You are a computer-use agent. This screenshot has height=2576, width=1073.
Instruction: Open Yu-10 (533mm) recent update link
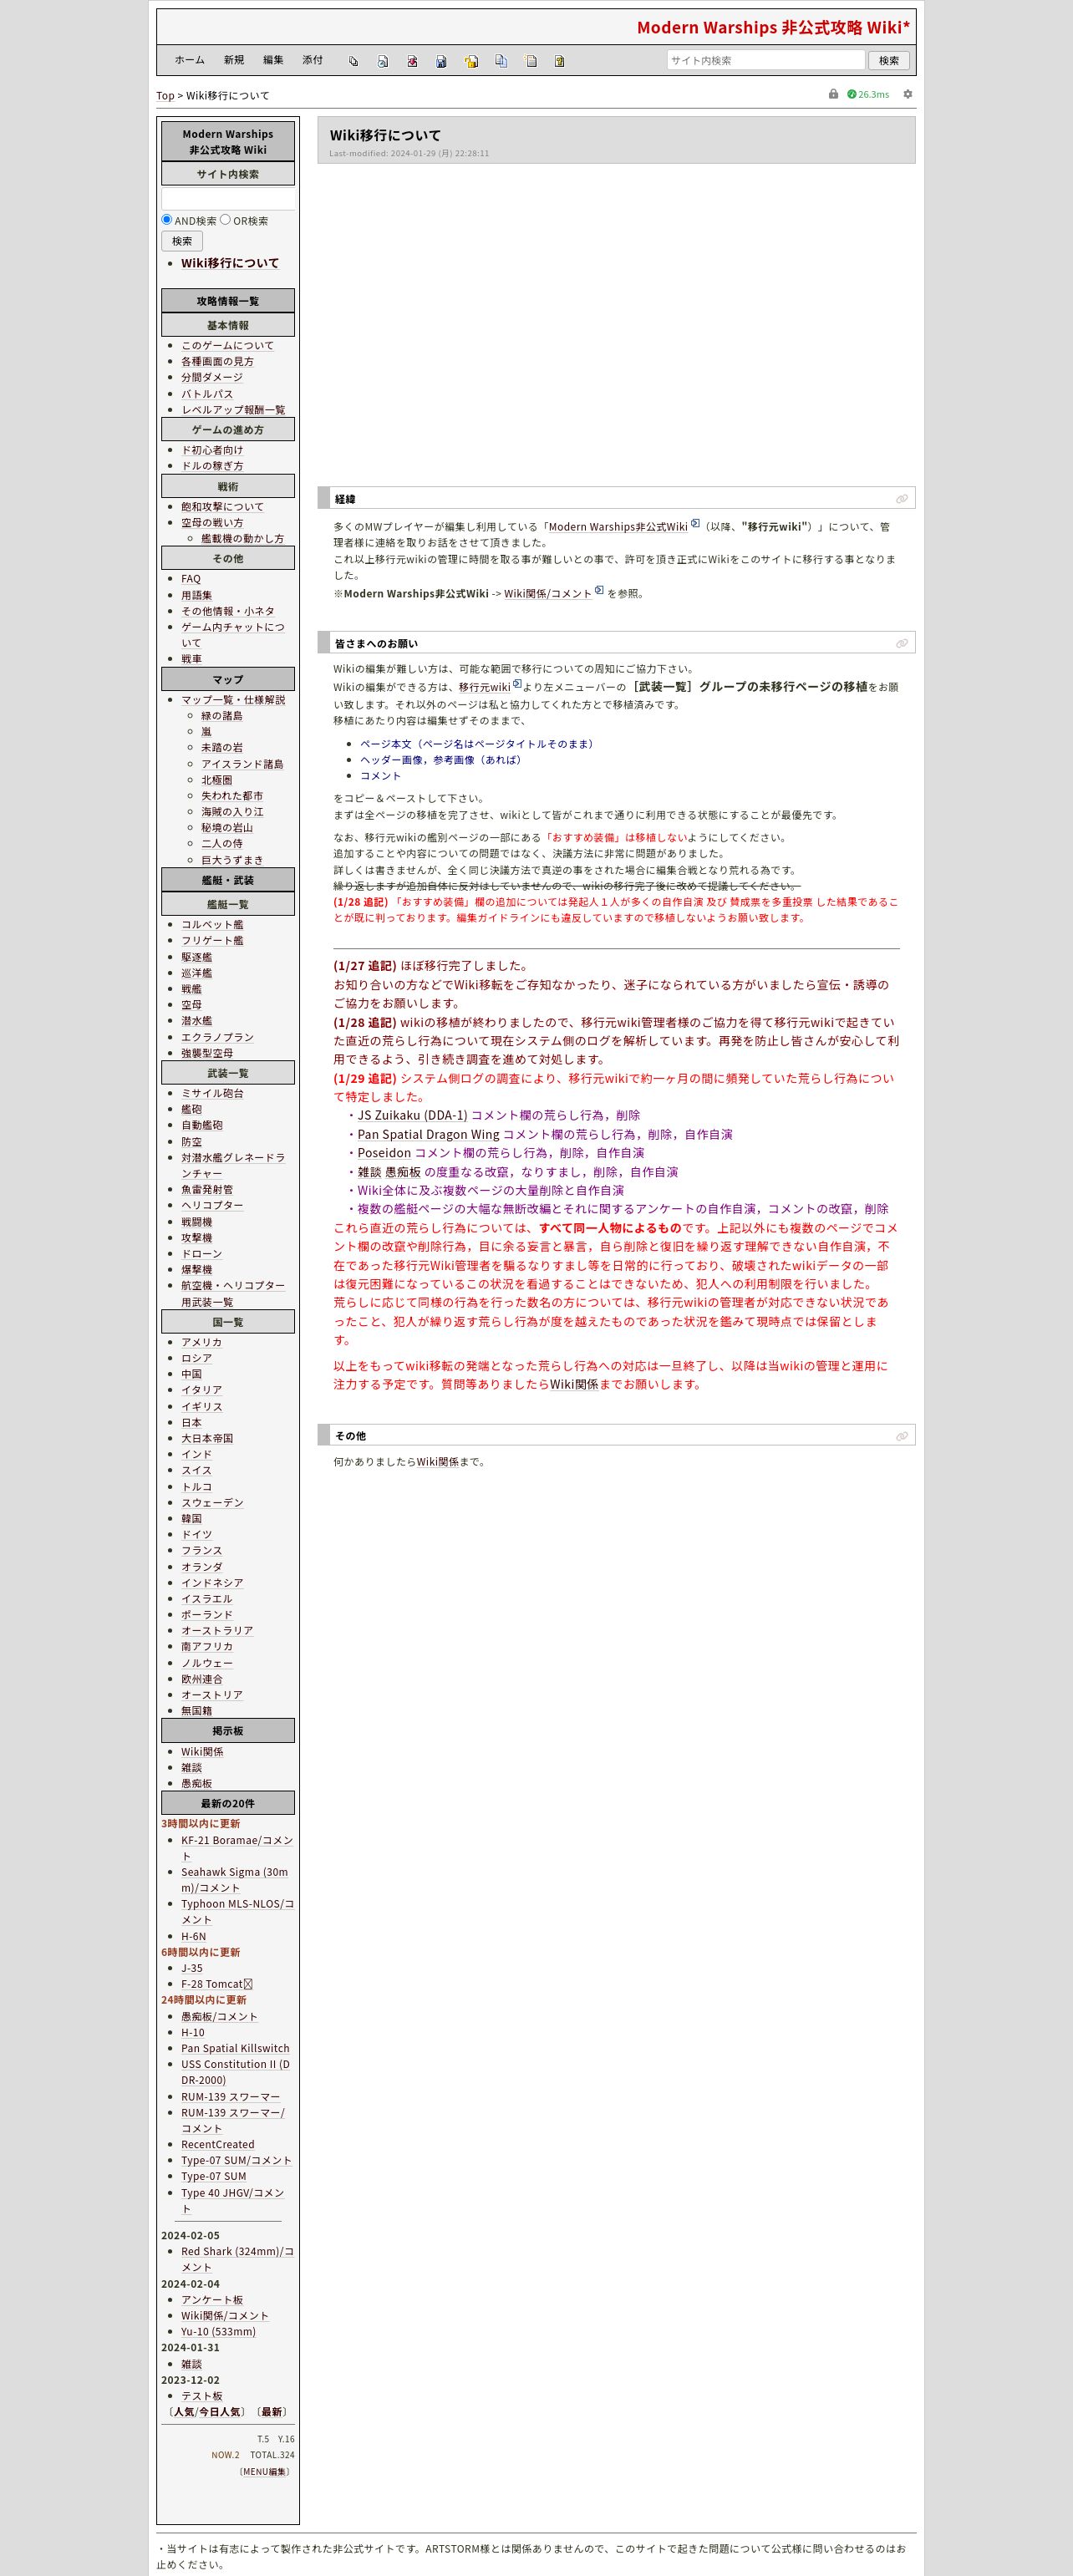[218, 2331]
